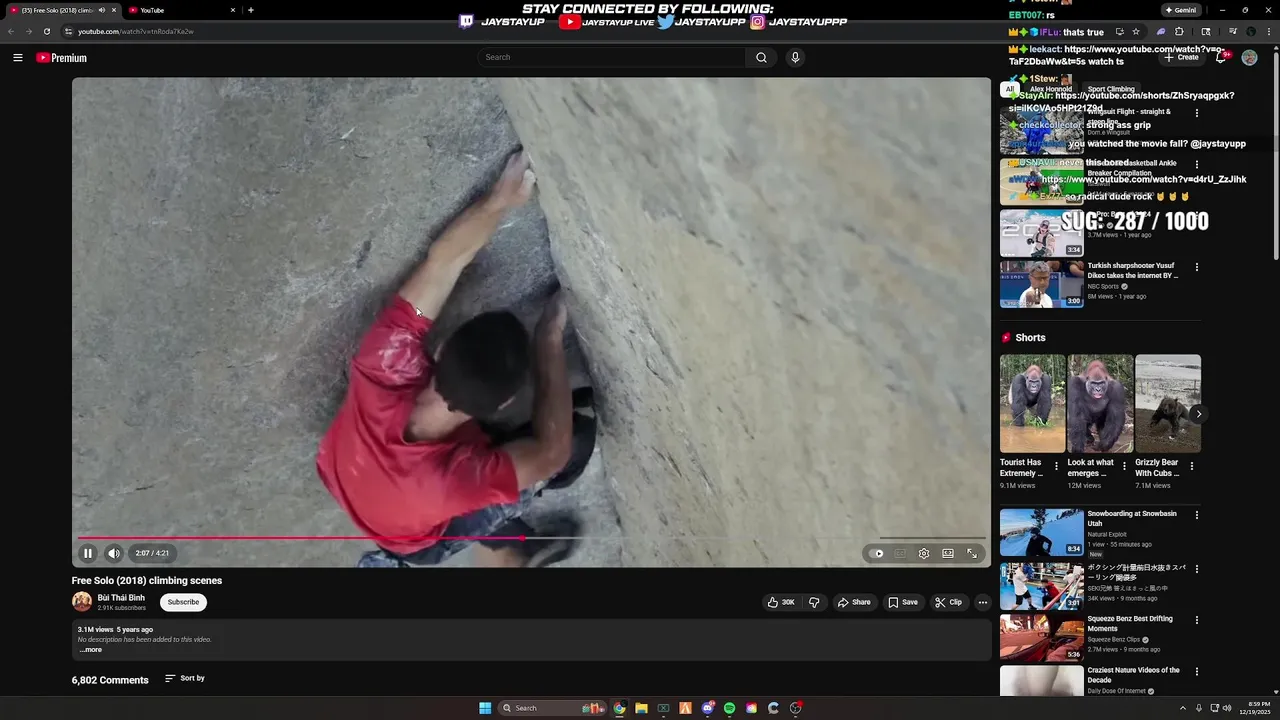
Task: Select the Sport Climbing filter chip
Action: point(1111,89)
